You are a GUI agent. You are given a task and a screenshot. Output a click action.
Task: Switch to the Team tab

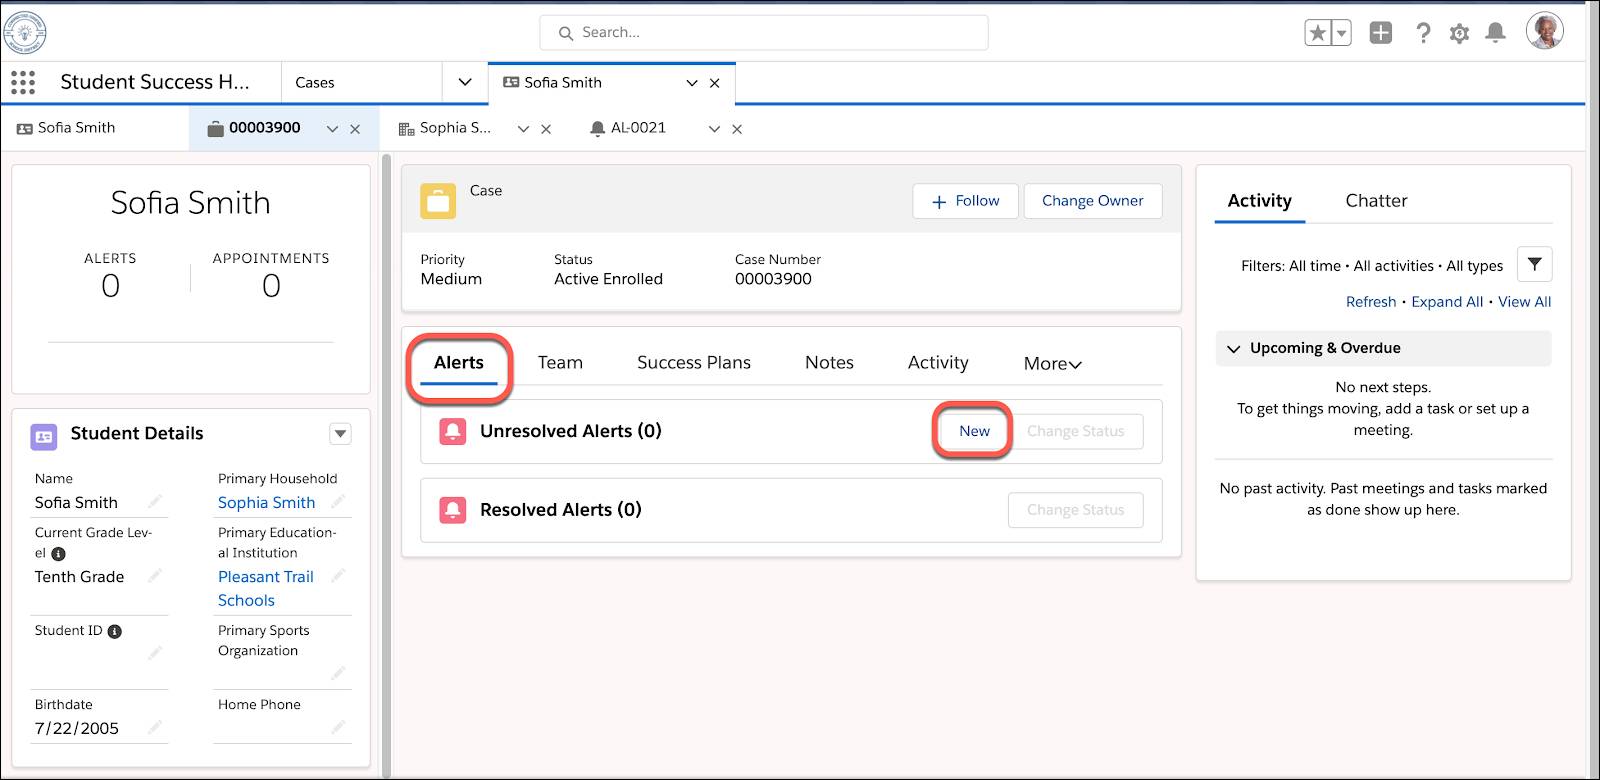coord(560,363)
